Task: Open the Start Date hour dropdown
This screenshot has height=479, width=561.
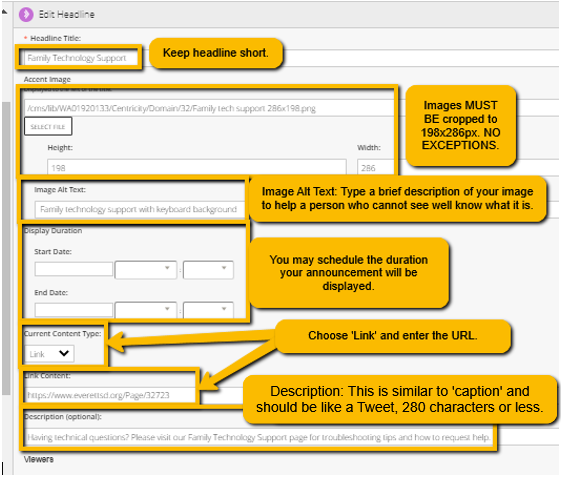Action: [146, 270]
